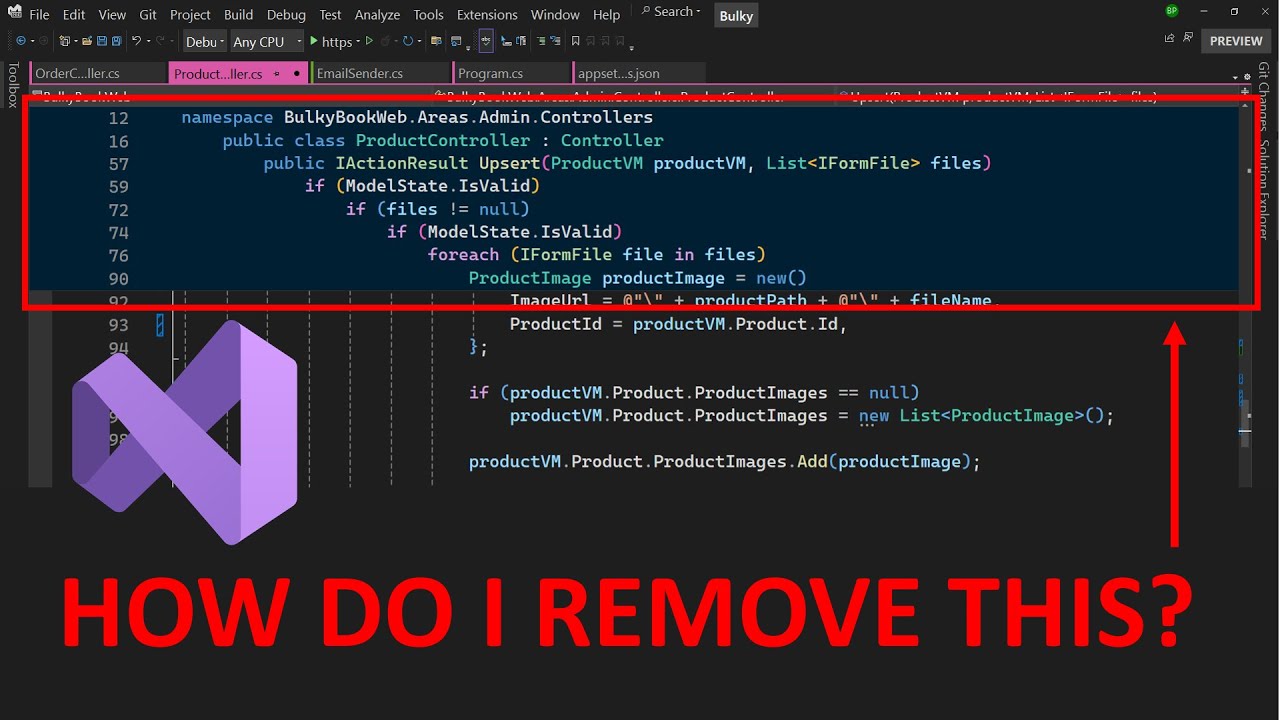Click the Undo arrow icon
Screen dimensions: 1280x720
coord(136,41)
